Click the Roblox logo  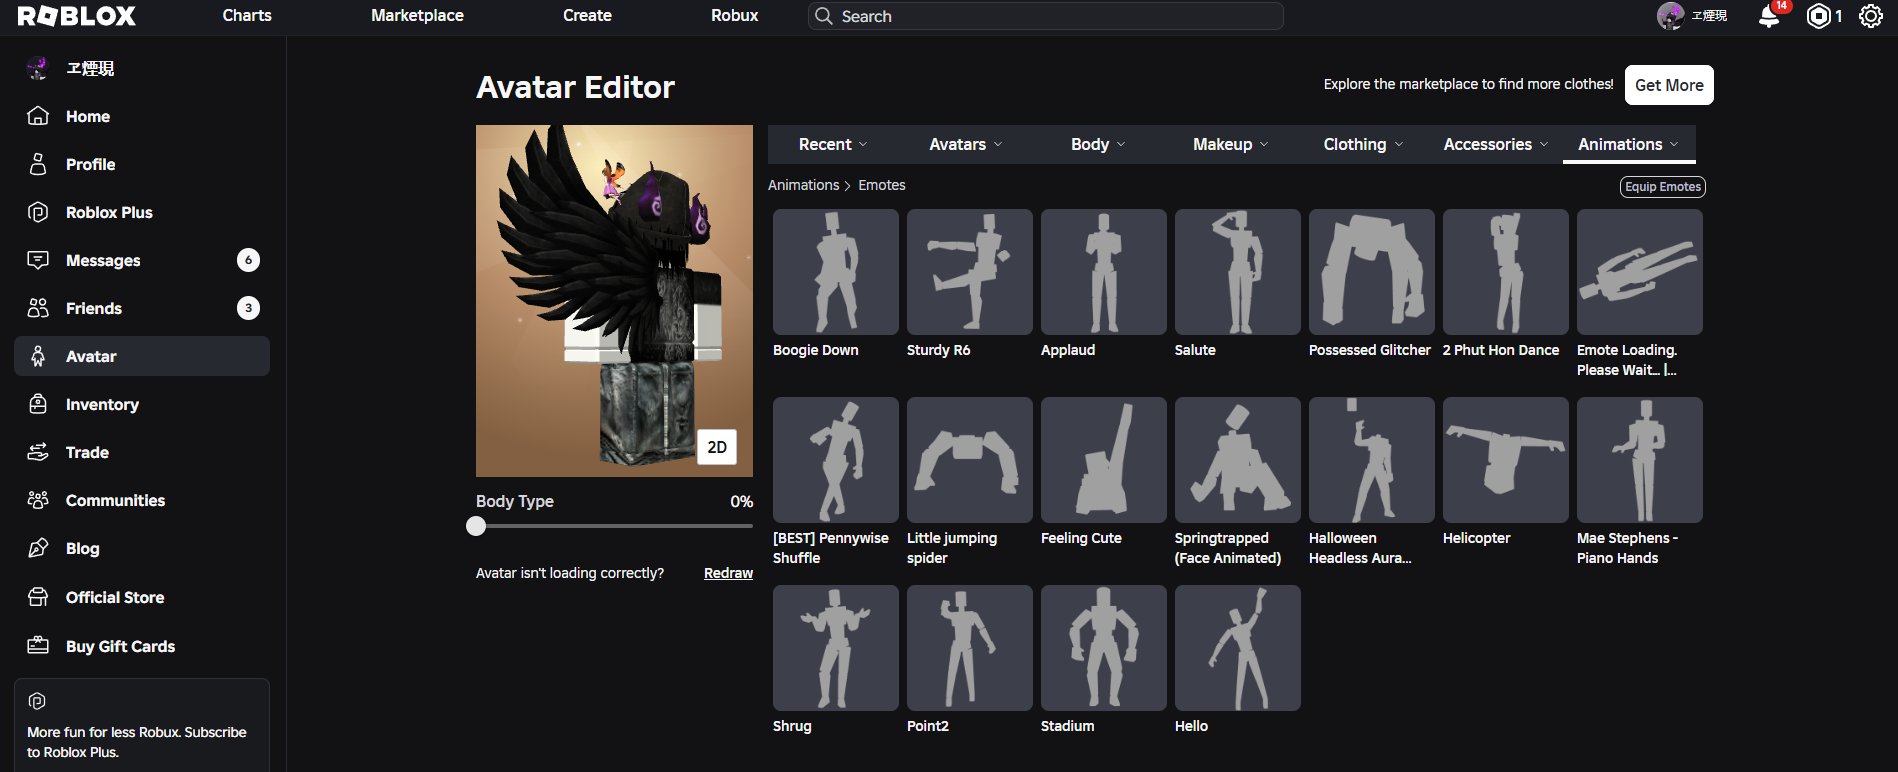(x=77, y=16)
